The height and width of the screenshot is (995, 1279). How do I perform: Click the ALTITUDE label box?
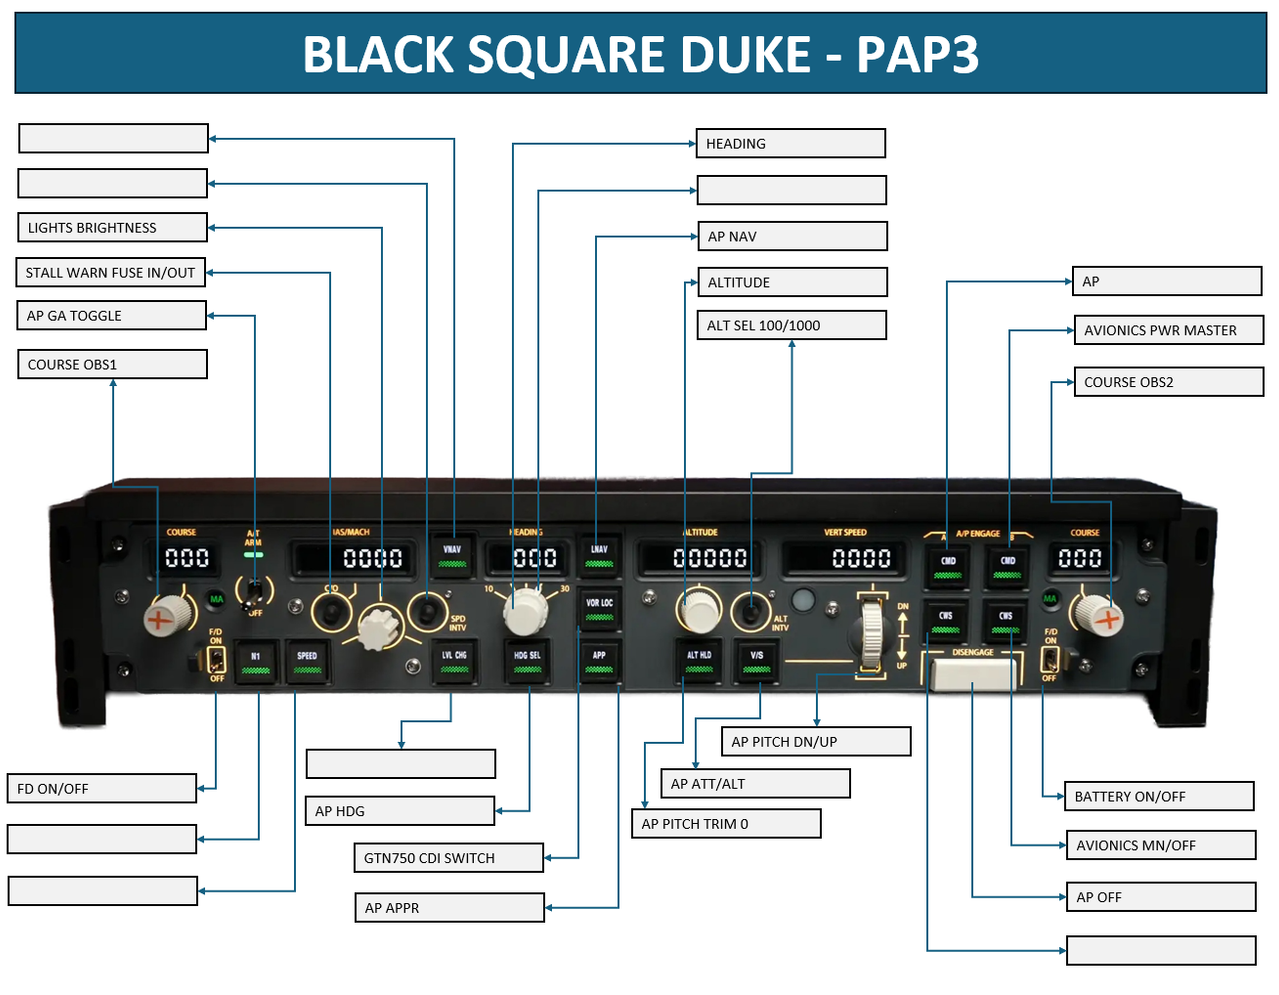pyautogui.click(x=793, y=282)
